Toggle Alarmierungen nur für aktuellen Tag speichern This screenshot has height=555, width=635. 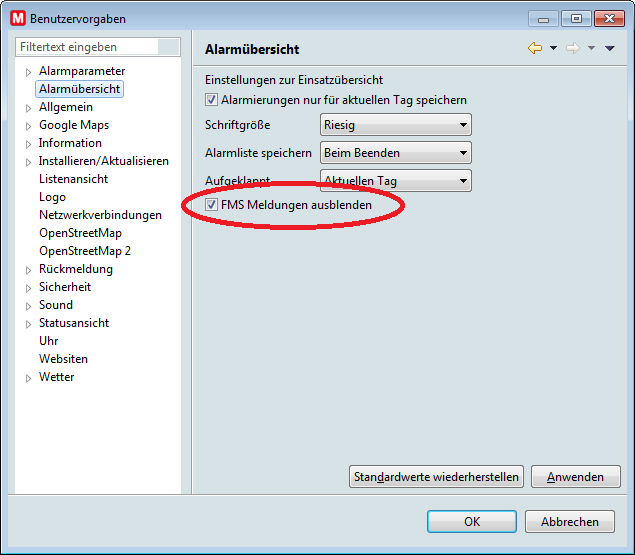(x=211, y=100)
